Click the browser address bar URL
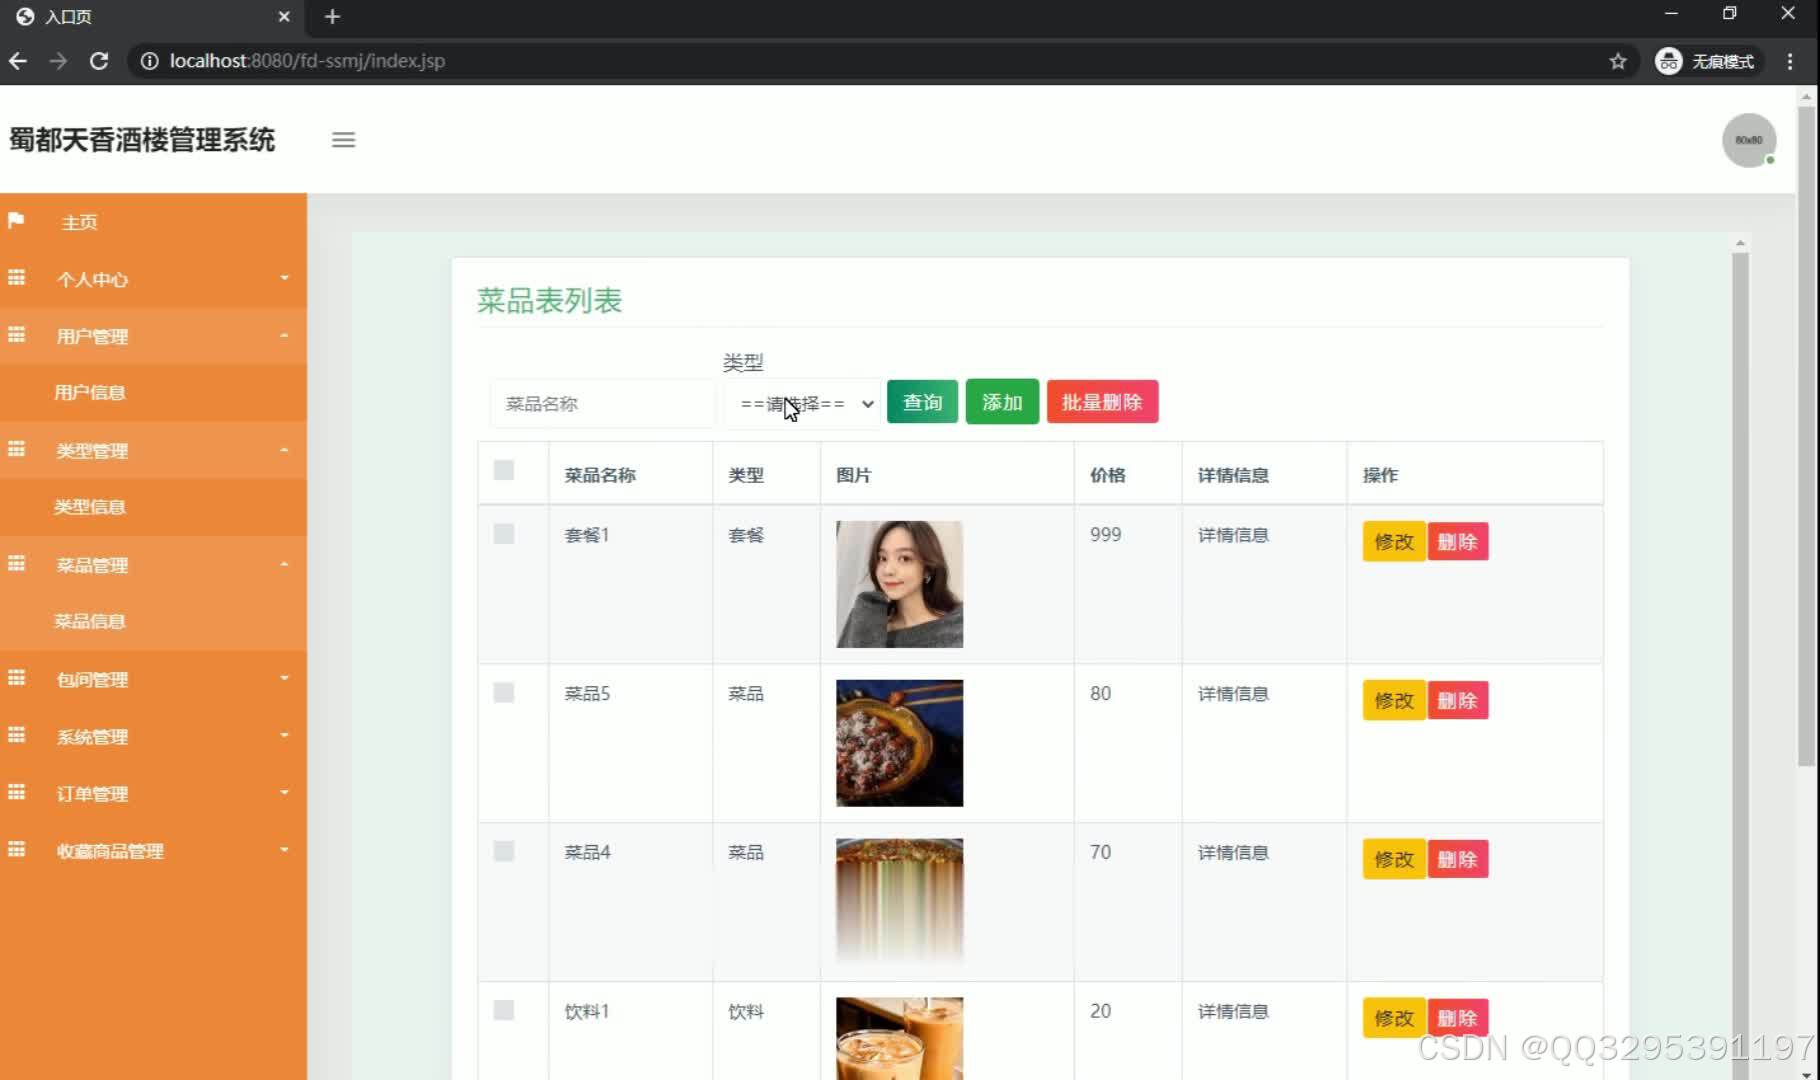1820x1080 pixels. click(307, 61)
